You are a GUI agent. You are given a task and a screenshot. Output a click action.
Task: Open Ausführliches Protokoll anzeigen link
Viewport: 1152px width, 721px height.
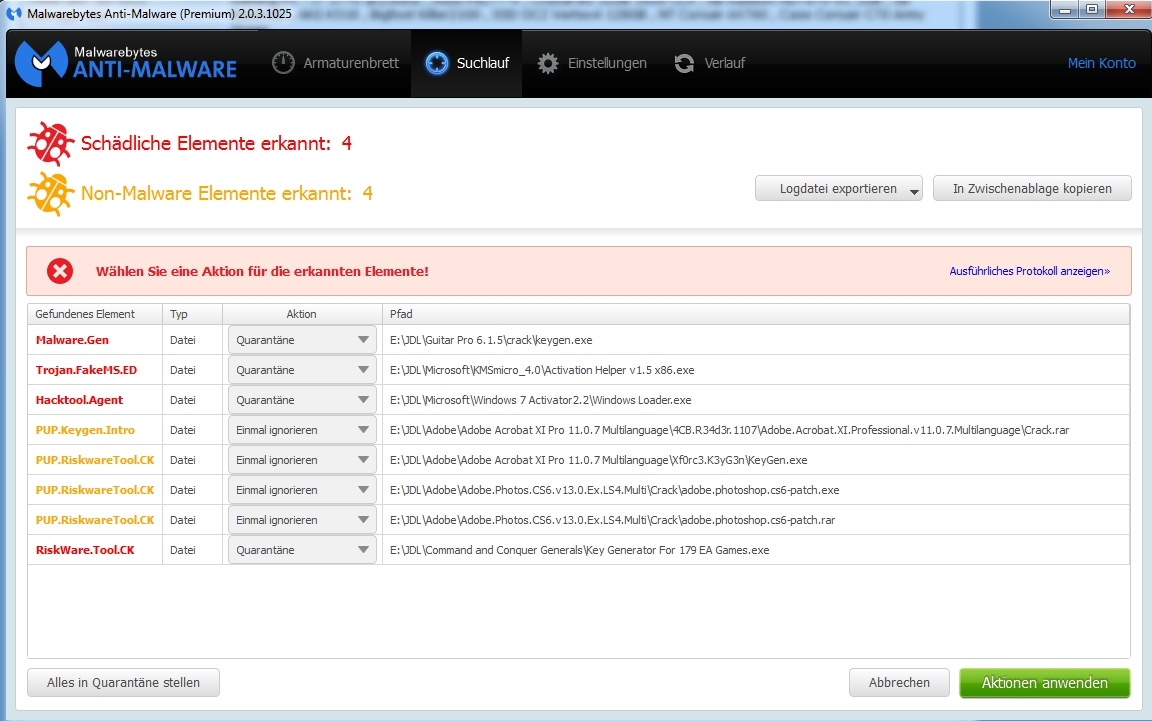[1029, 271]
